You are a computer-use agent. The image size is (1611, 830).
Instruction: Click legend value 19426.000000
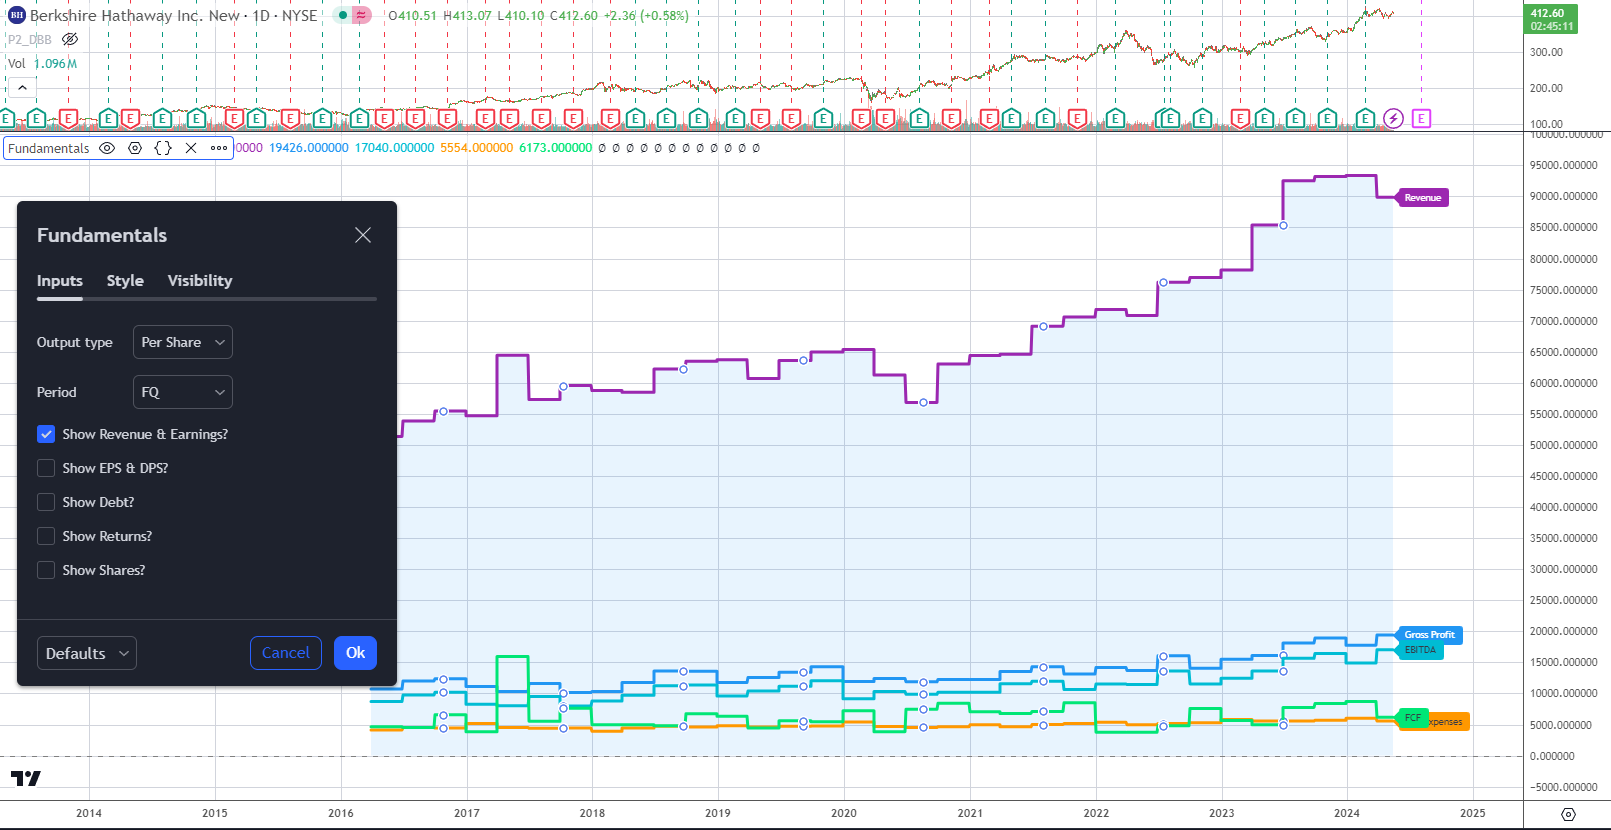309,148
